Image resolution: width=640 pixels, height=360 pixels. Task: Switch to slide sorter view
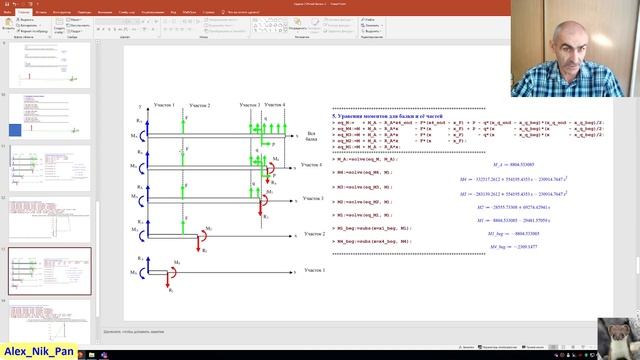coord(564,347)
